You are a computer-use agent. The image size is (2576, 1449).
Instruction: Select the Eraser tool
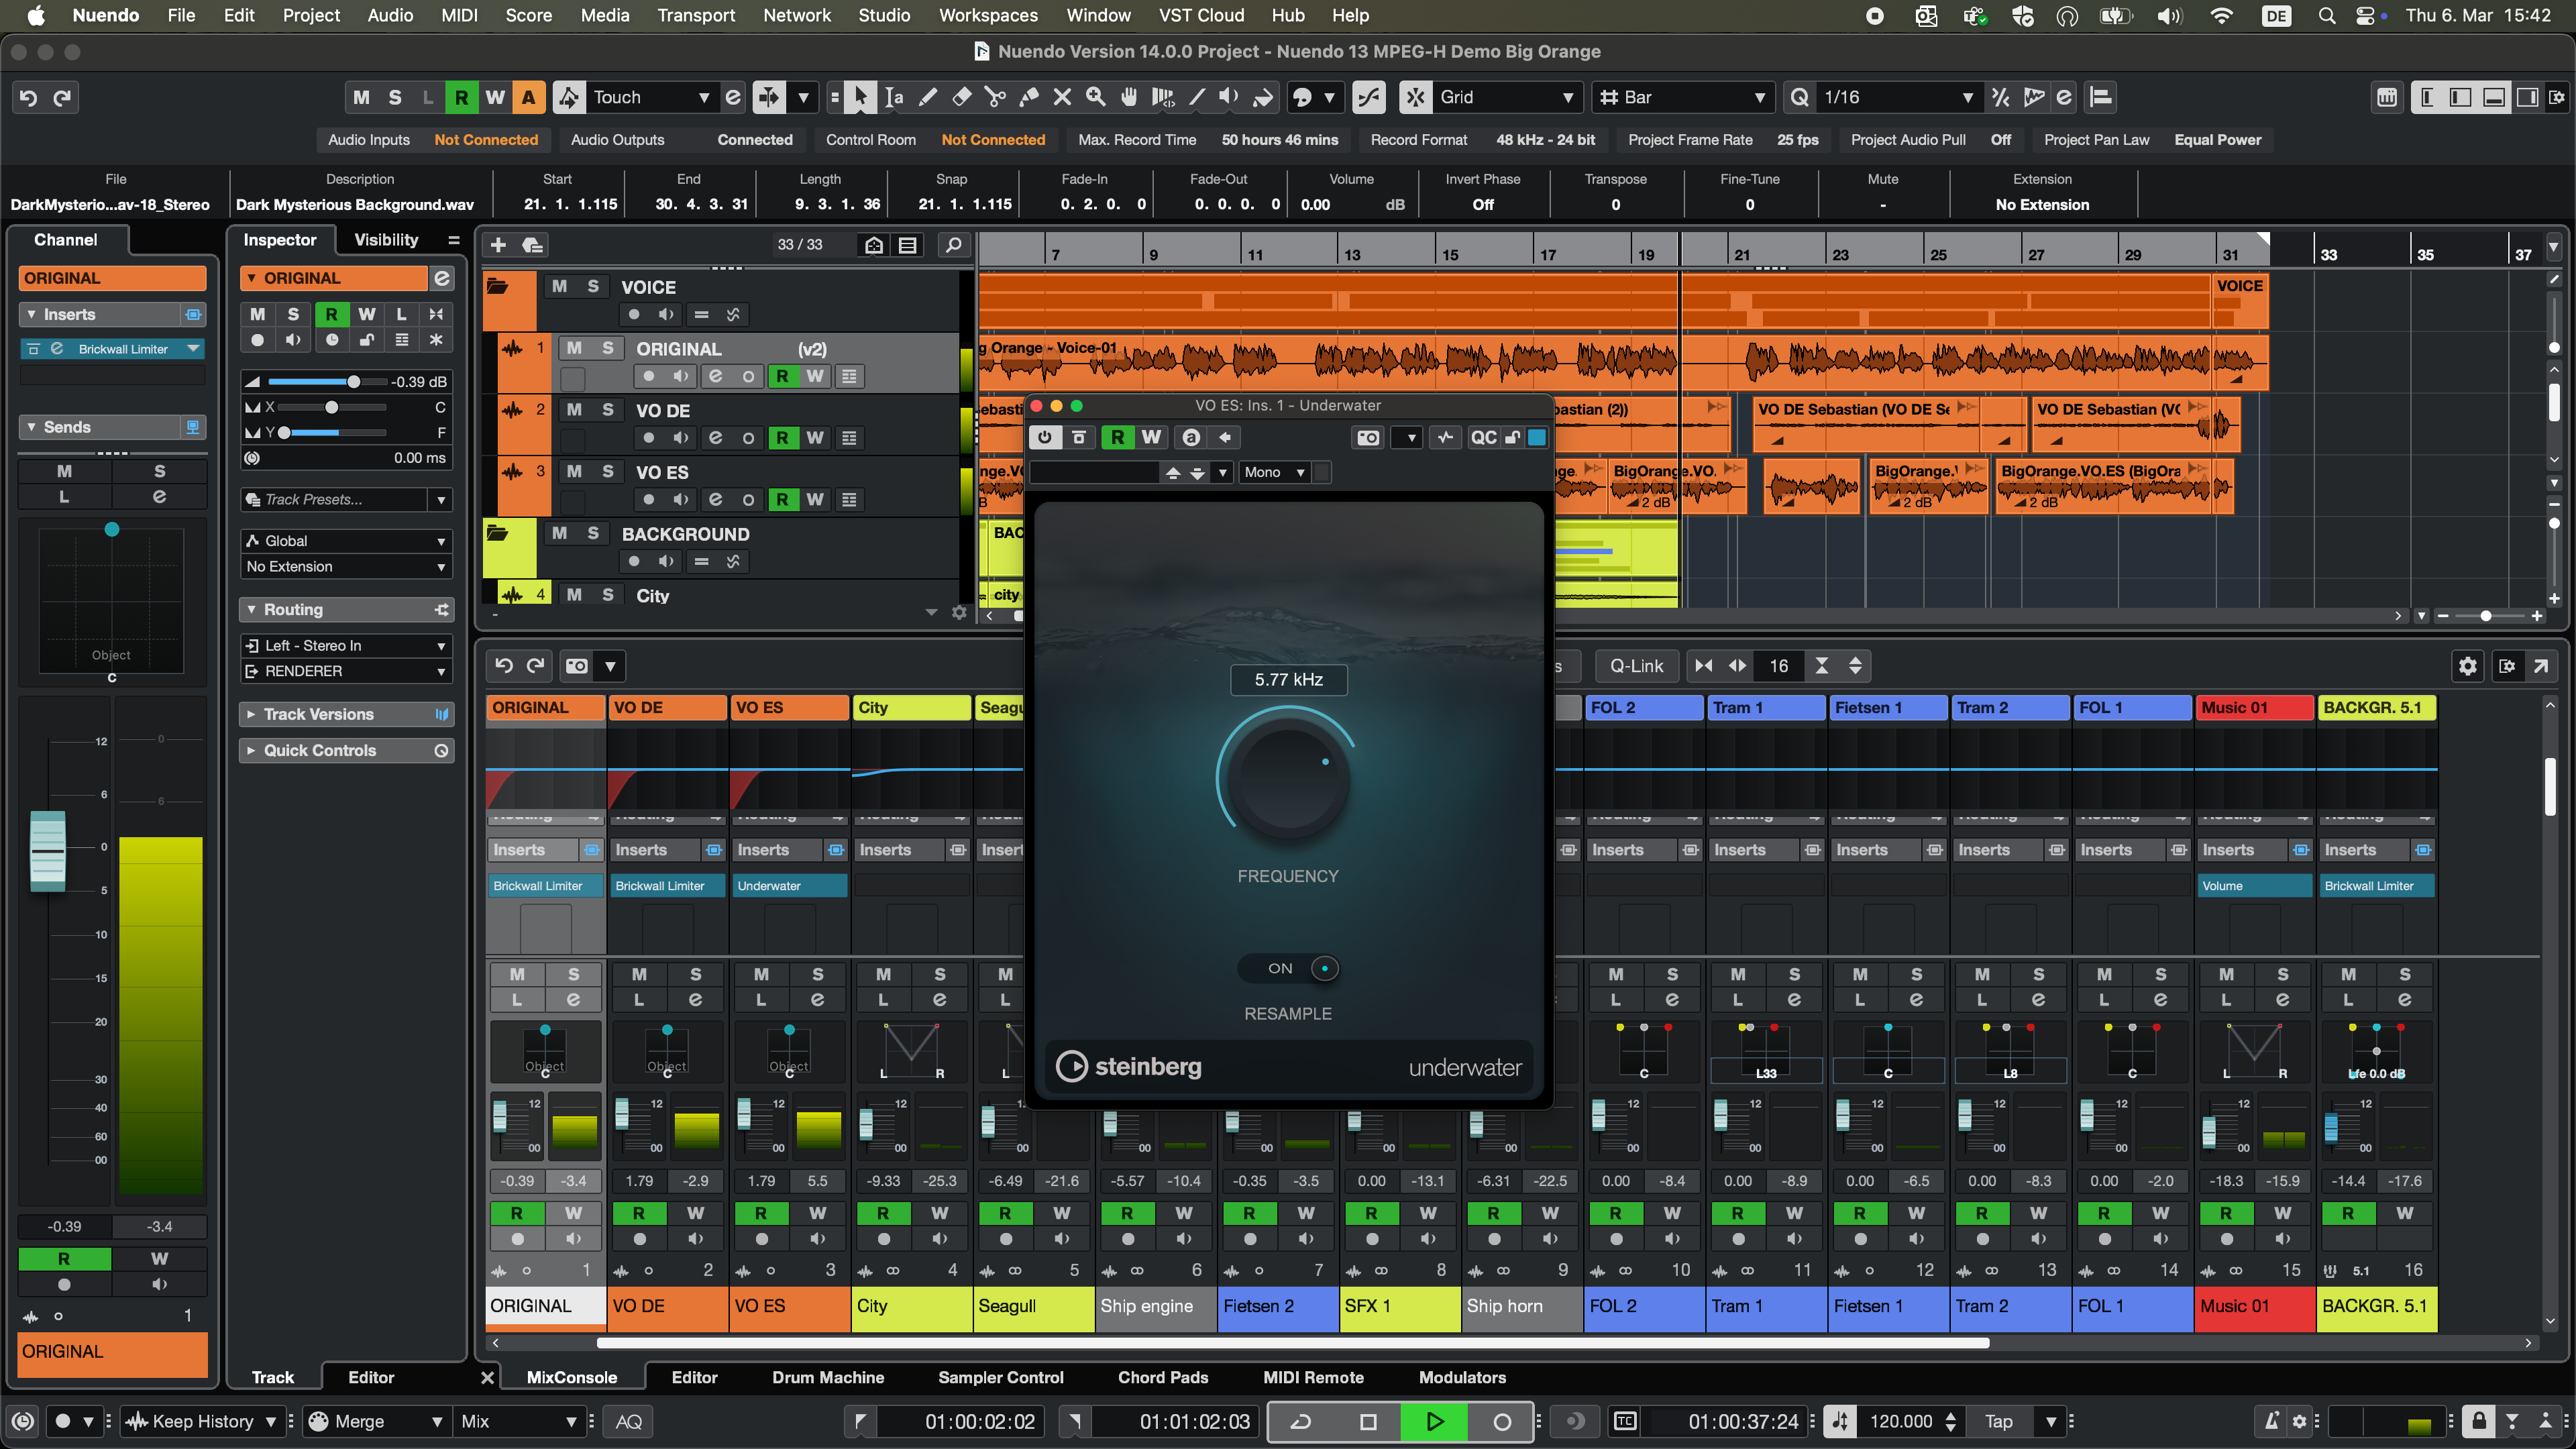[x=961, y=97]
